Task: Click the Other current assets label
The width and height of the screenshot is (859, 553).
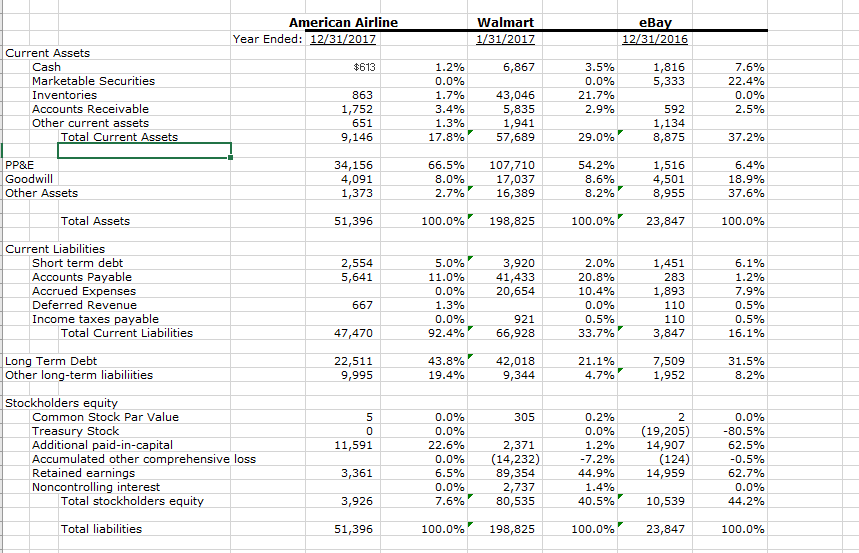Action: tap(90, 123)
